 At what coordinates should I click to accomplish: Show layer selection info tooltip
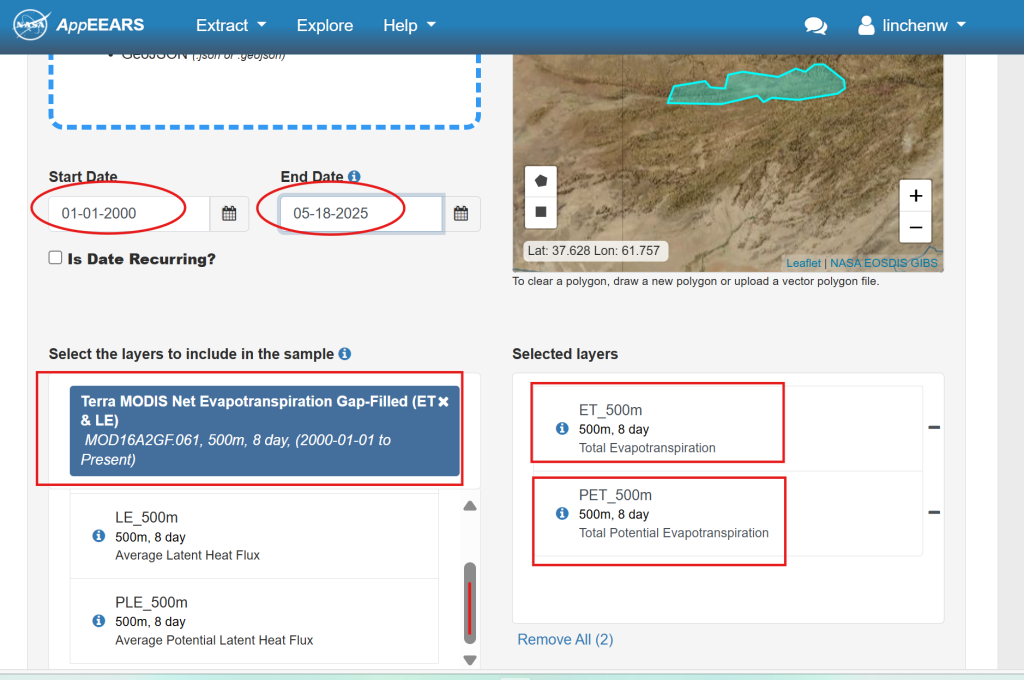345,353
